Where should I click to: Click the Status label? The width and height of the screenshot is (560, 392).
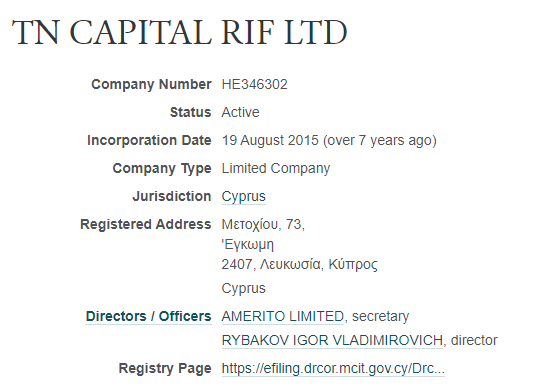pyautogui.click(x=190, y=112)
